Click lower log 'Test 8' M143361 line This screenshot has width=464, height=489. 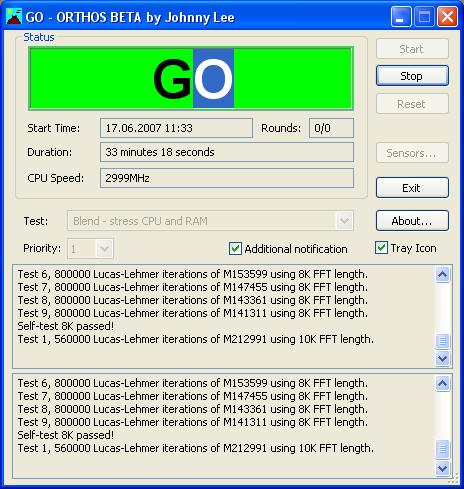[193, 409]
